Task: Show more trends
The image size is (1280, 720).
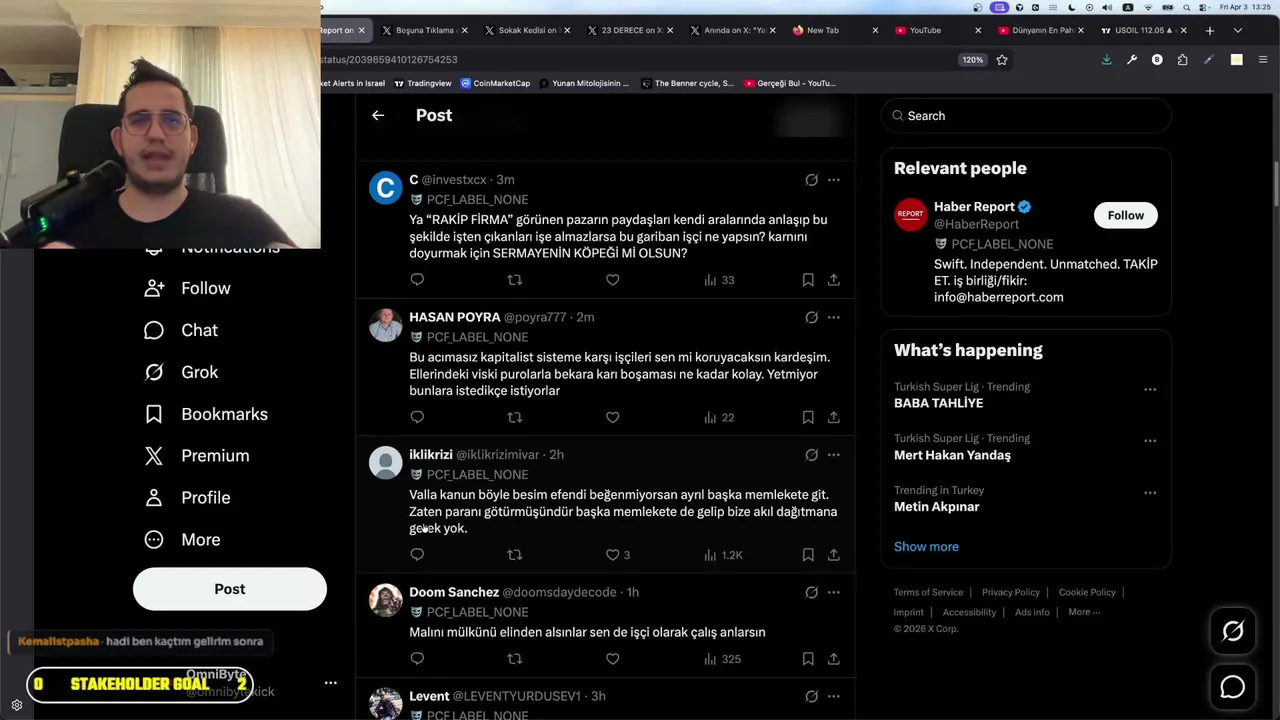Action: tap(926, 547)
